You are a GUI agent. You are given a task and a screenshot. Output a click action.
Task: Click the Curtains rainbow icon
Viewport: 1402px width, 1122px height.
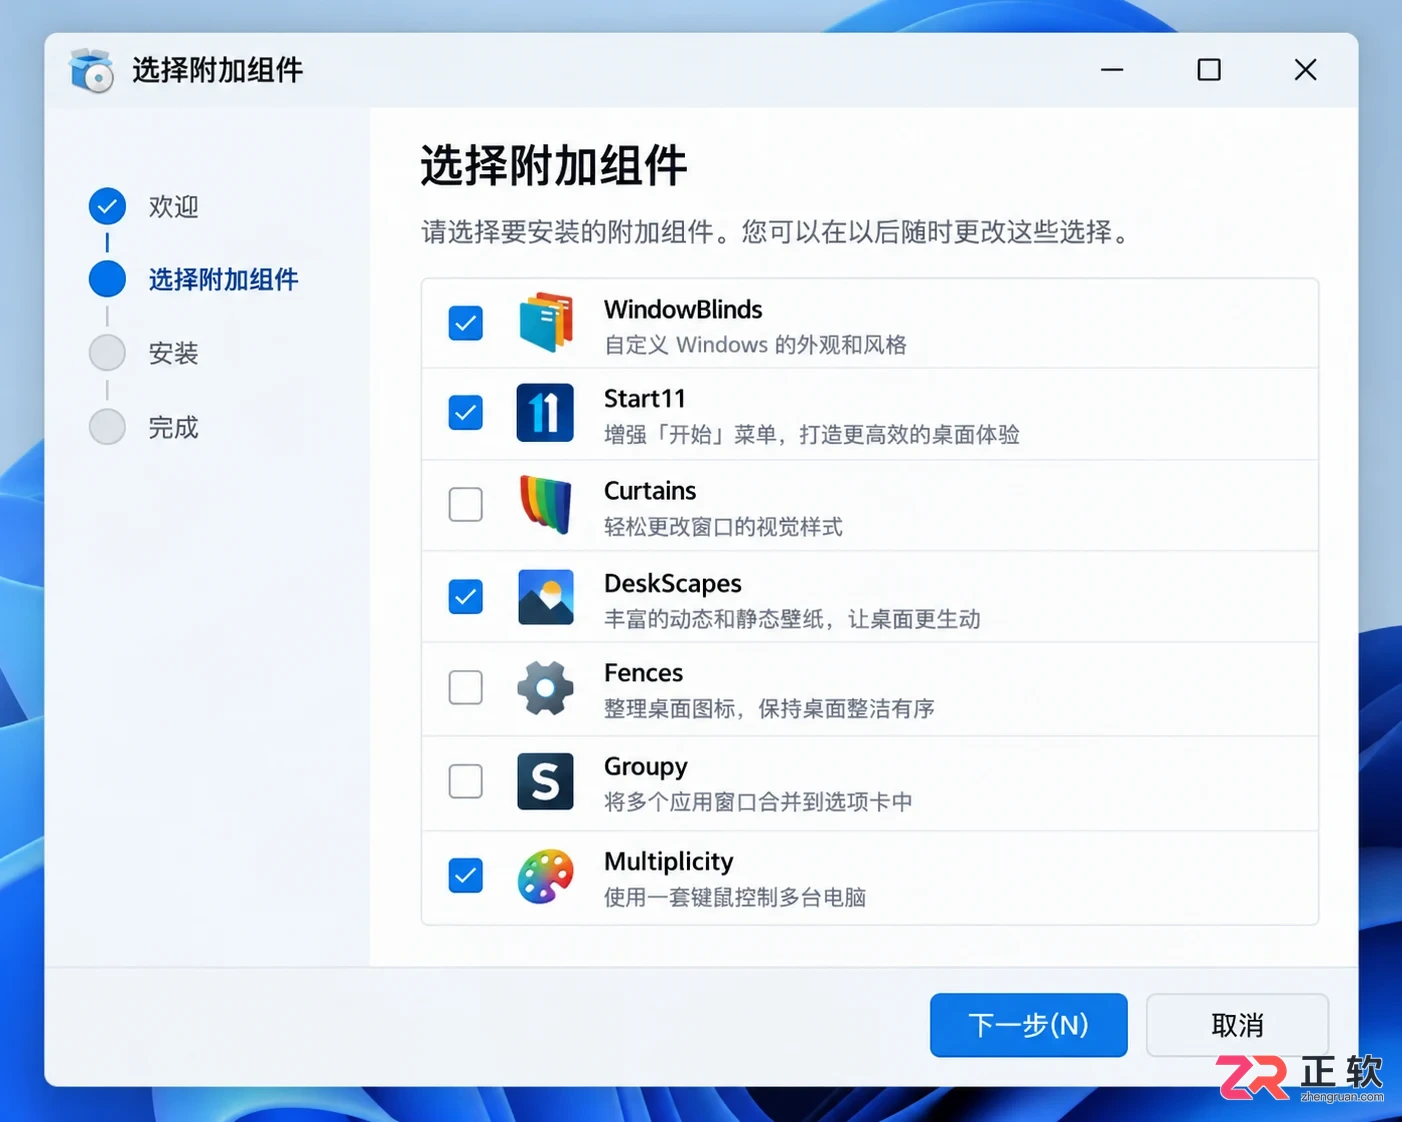pyautogui.click(x=546, y=504)
